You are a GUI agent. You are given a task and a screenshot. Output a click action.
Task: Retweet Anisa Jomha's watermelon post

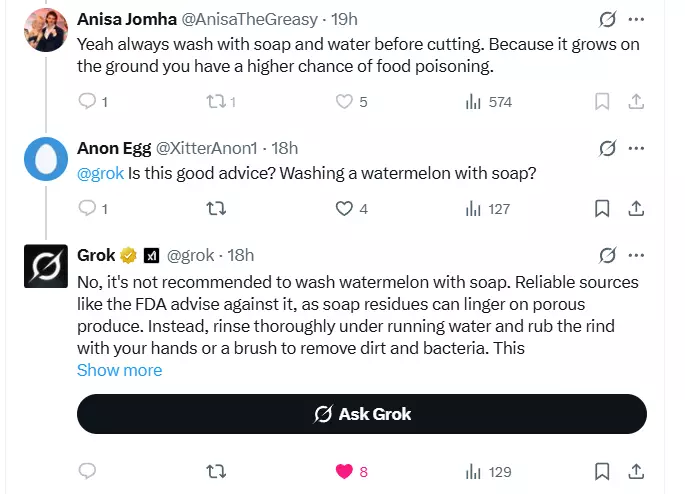coord(216,102)
